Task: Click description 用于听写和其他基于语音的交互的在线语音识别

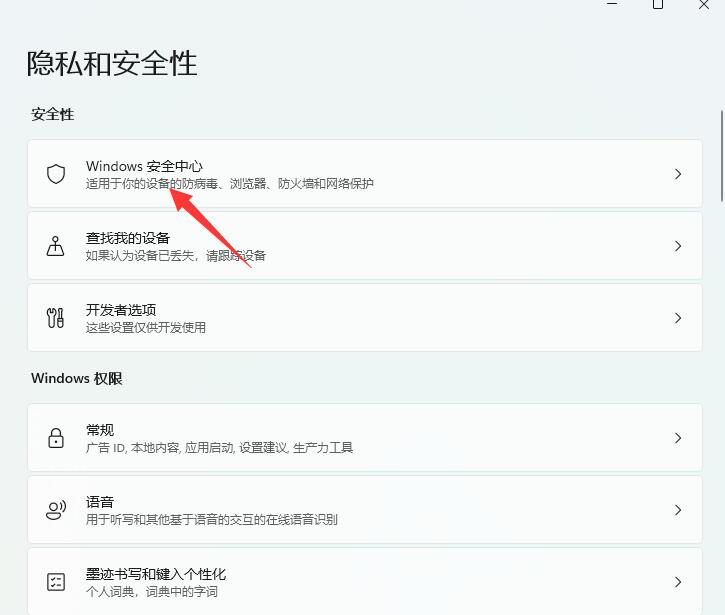Action: [212, 520]
